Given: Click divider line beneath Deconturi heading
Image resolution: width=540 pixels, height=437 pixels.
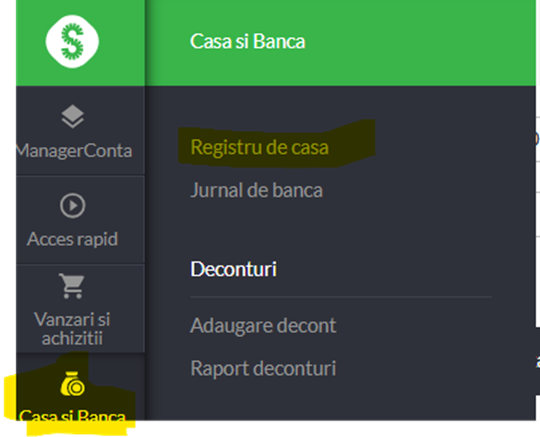Looking at the screenshot, I should [x=341, y=296].
